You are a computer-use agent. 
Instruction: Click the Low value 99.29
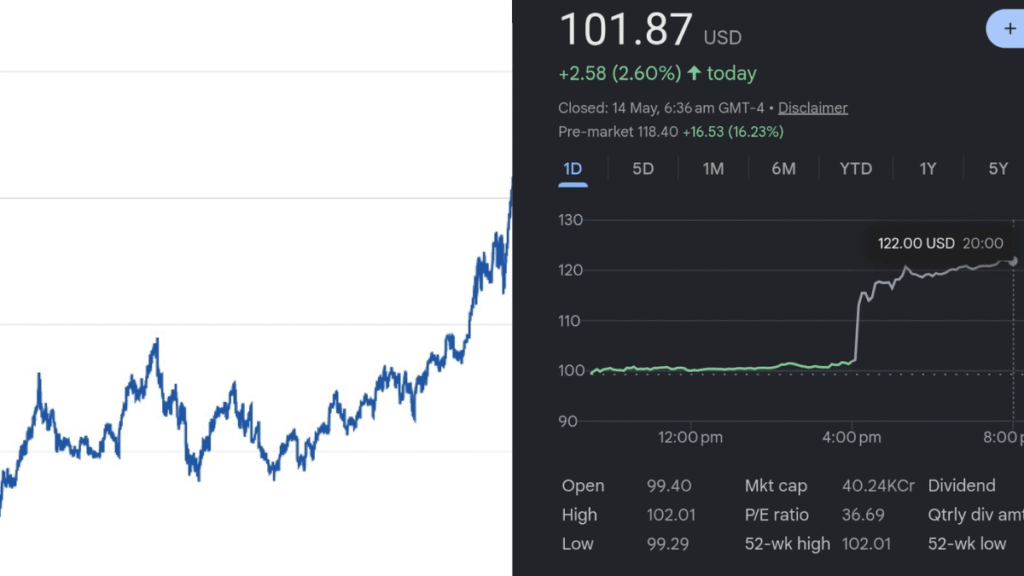point(667,544)
